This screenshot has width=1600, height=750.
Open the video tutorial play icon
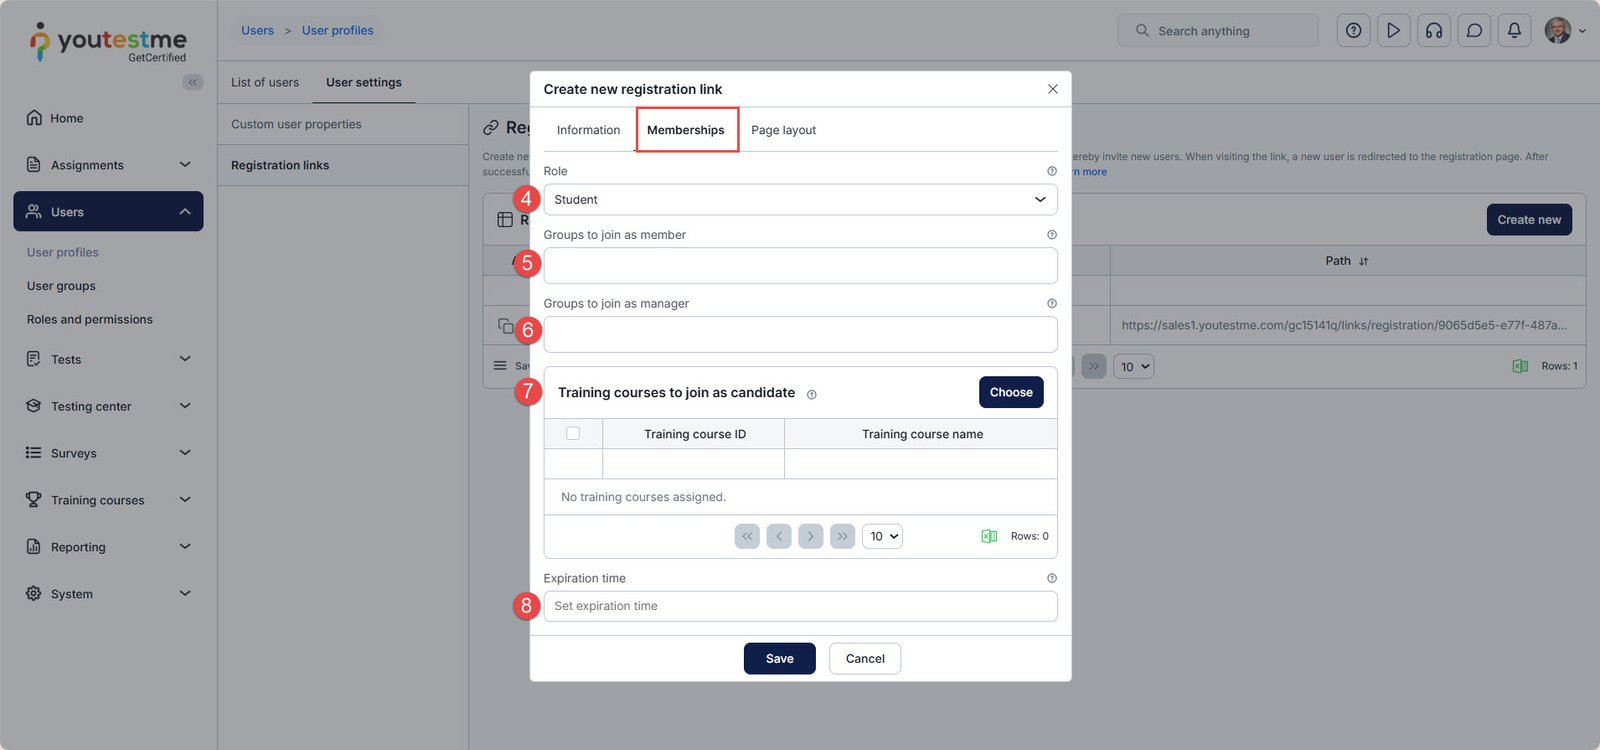(1394, 31)
